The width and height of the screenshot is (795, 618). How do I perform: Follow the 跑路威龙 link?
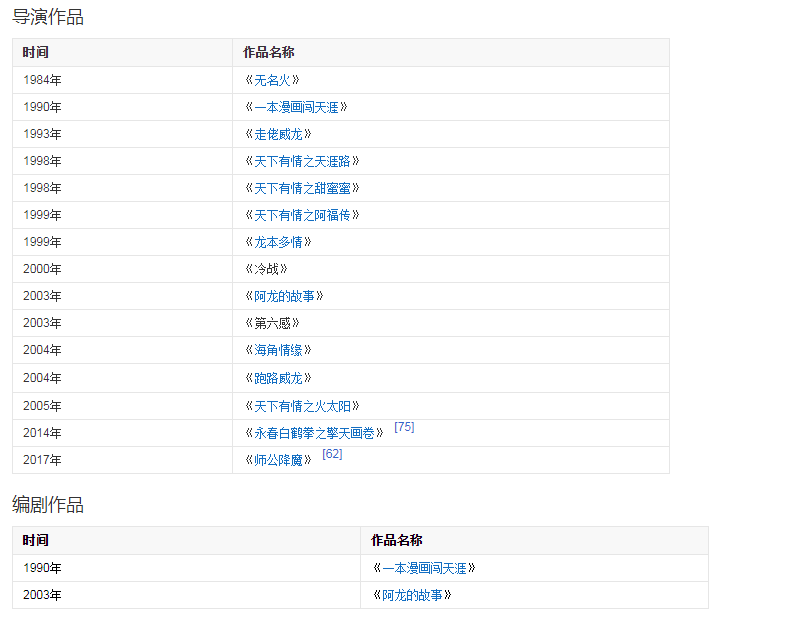click(278, 378)
